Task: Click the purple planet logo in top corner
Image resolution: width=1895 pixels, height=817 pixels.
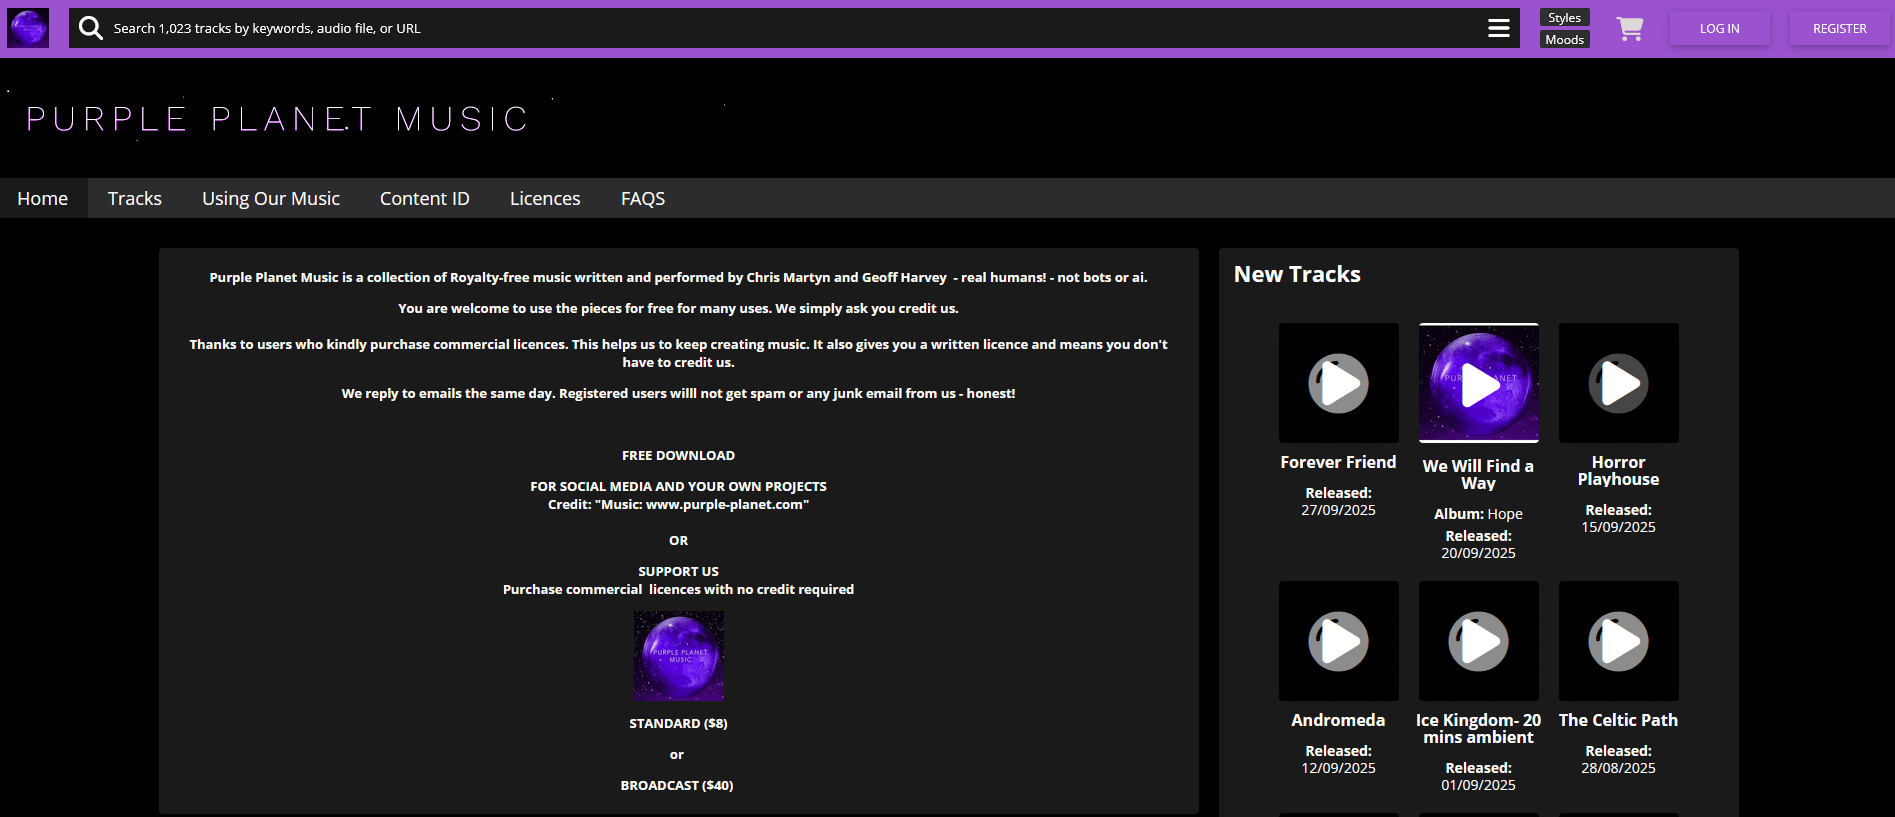Action: [28, 28]
